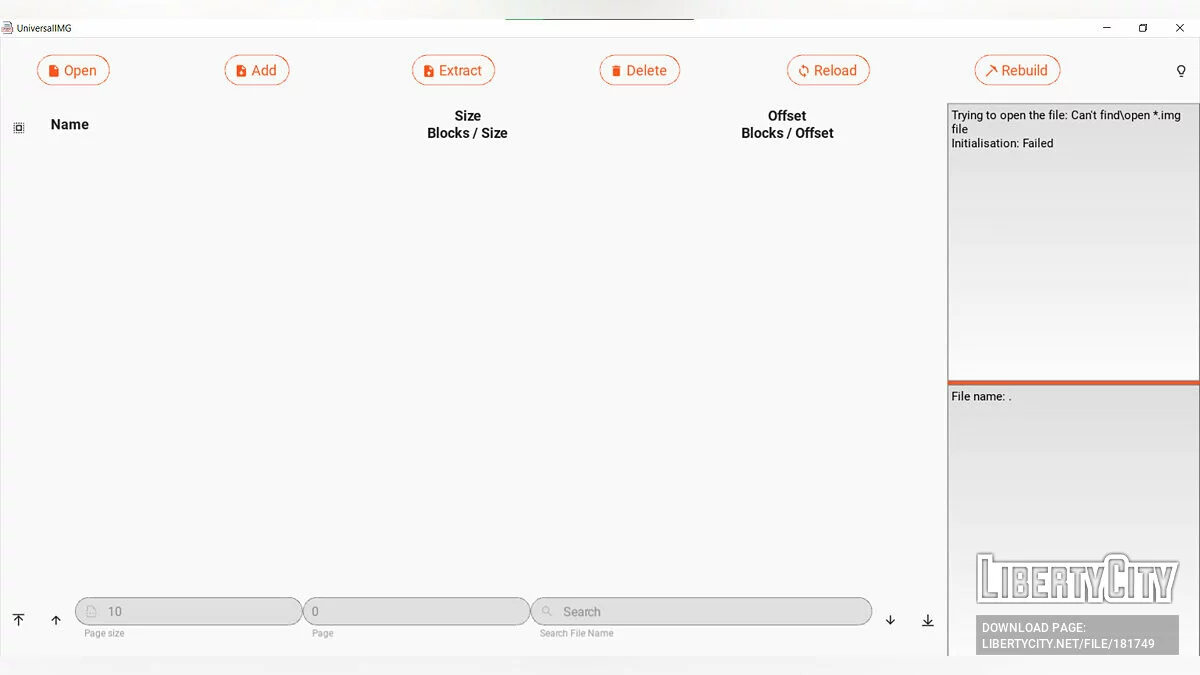The height and width of the screenshot is (675, 1200).
Task: Toggle the lightbulb theme icon
Action: pos(1181,71)
